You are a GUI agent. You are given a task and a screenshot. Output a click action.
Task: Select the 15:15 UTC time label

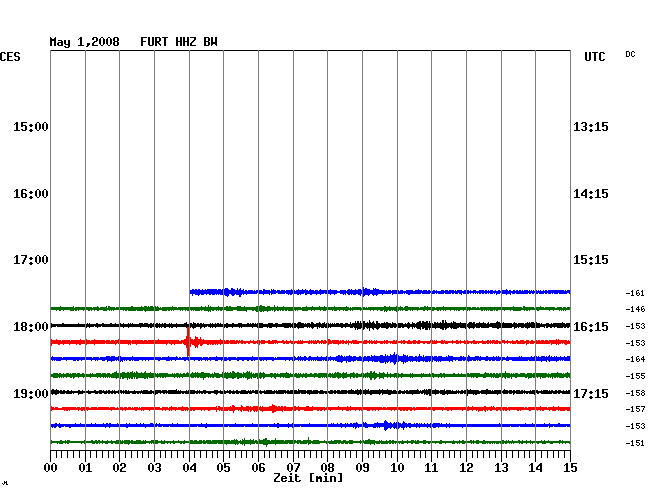(591, 260)
